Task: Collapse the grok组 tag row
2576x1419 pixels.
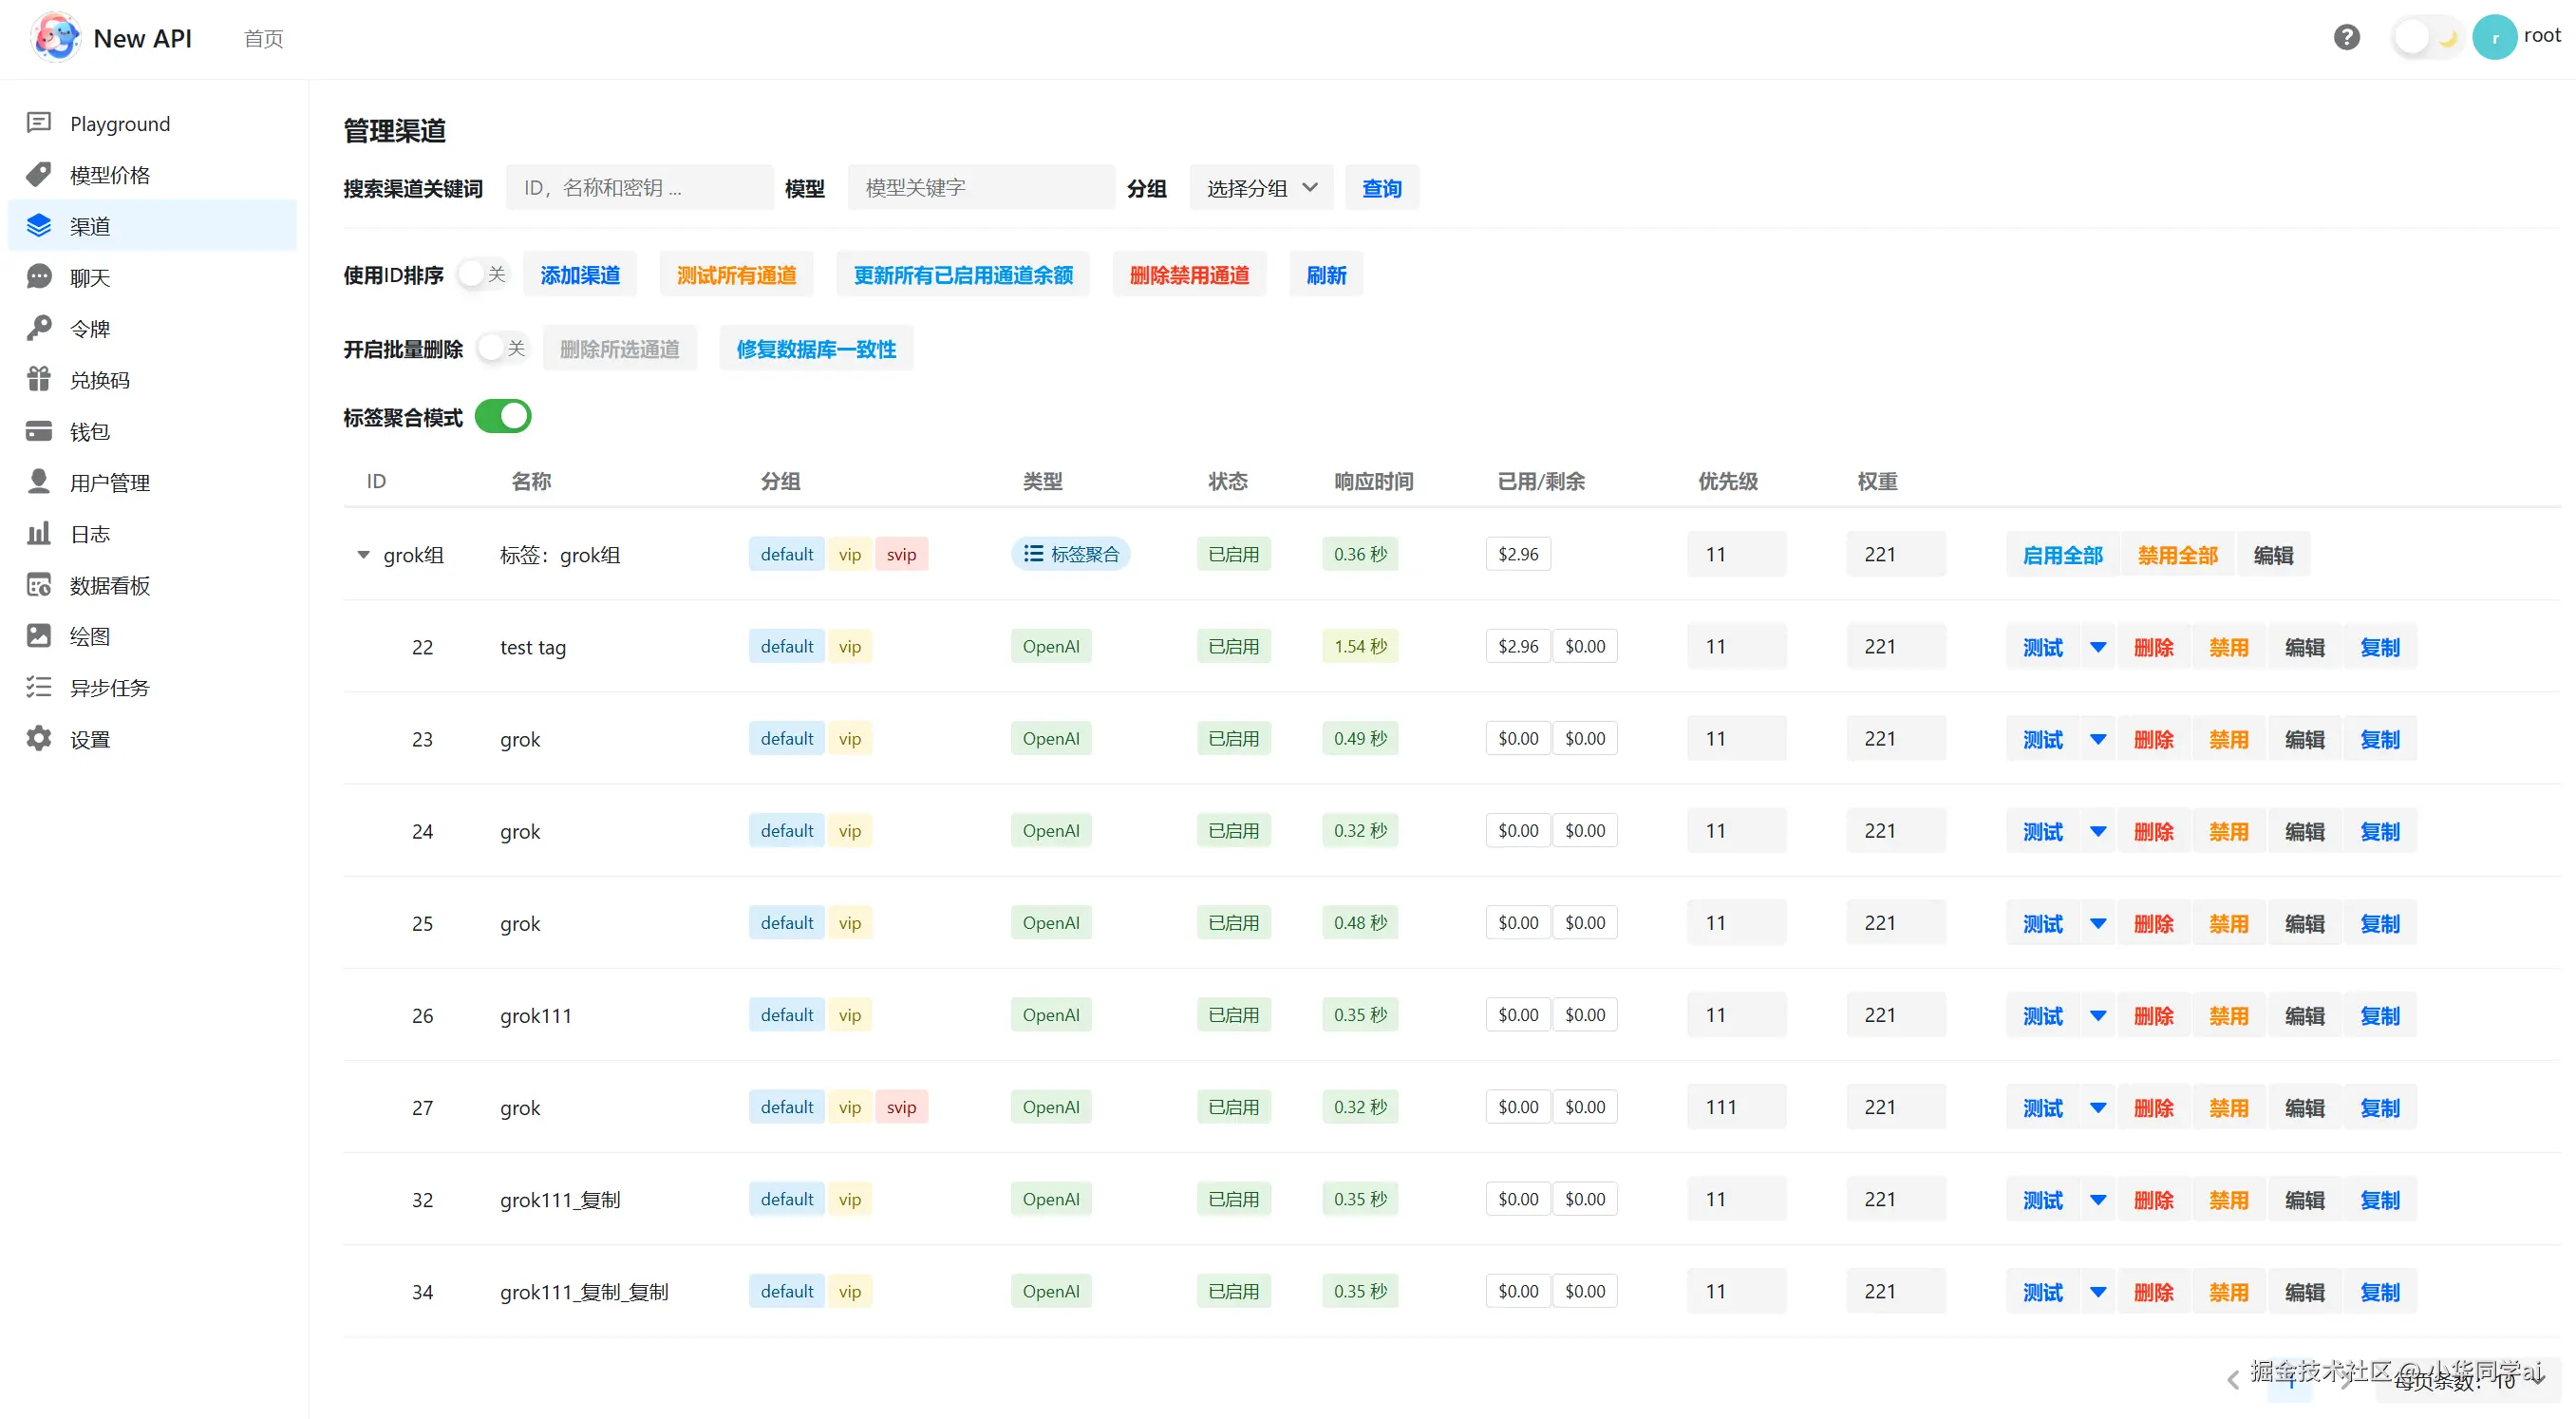Action: pyautogui.click(x=363, y=554)
